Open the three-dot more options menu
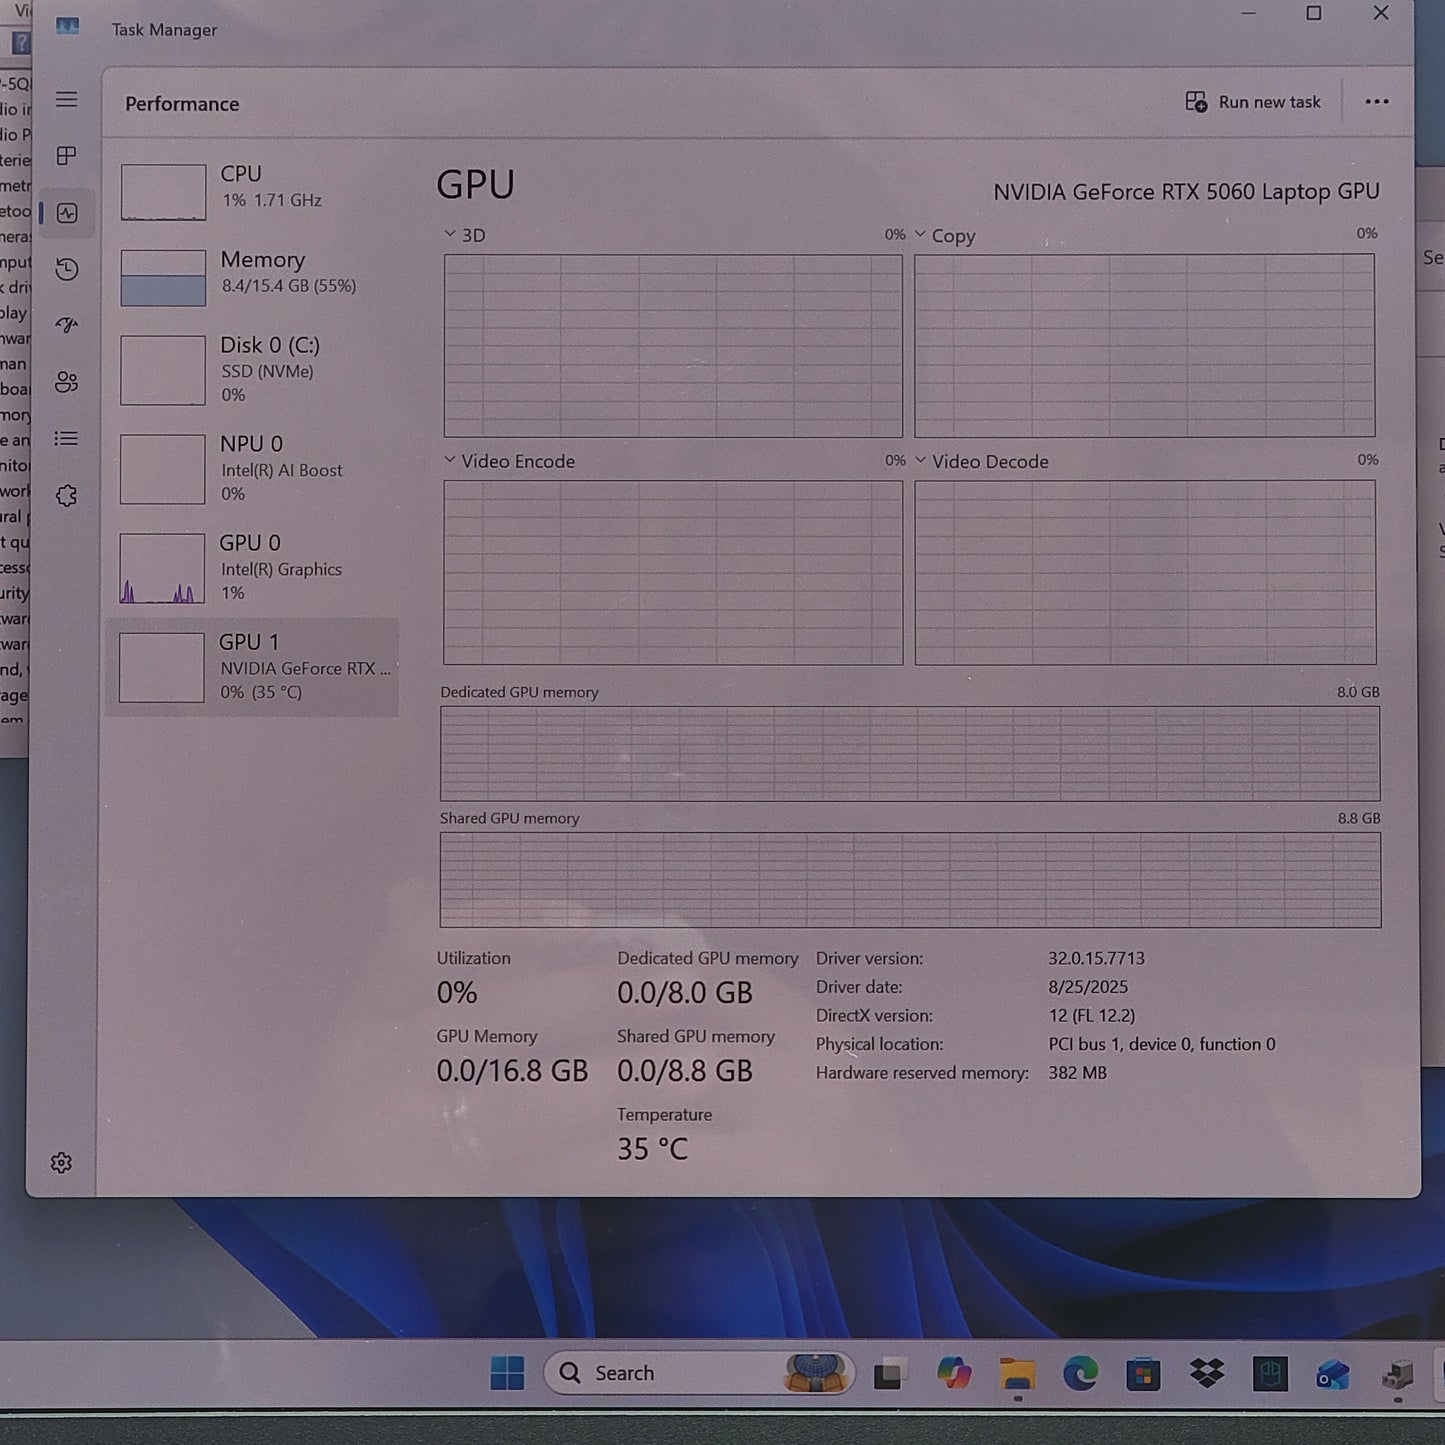 coord(1377,102)
